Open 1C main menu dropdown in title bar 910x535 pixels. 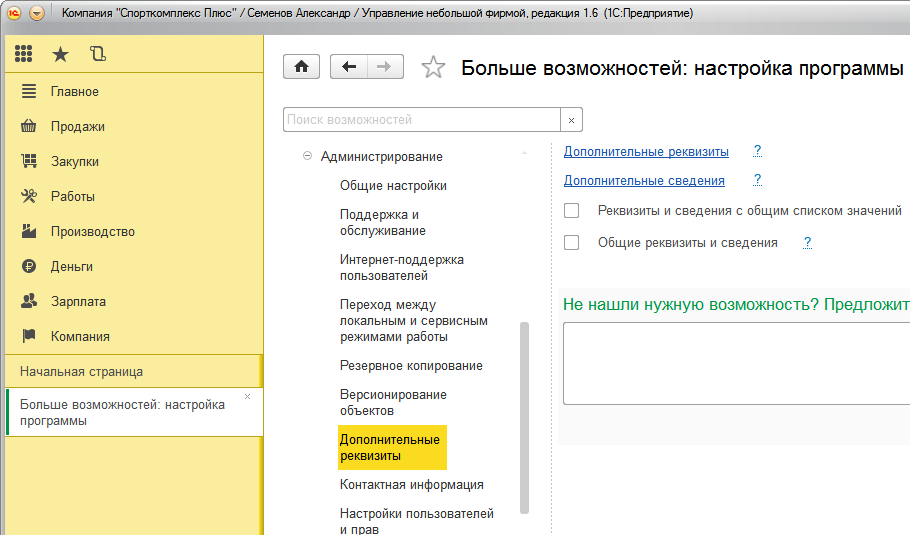37,14
